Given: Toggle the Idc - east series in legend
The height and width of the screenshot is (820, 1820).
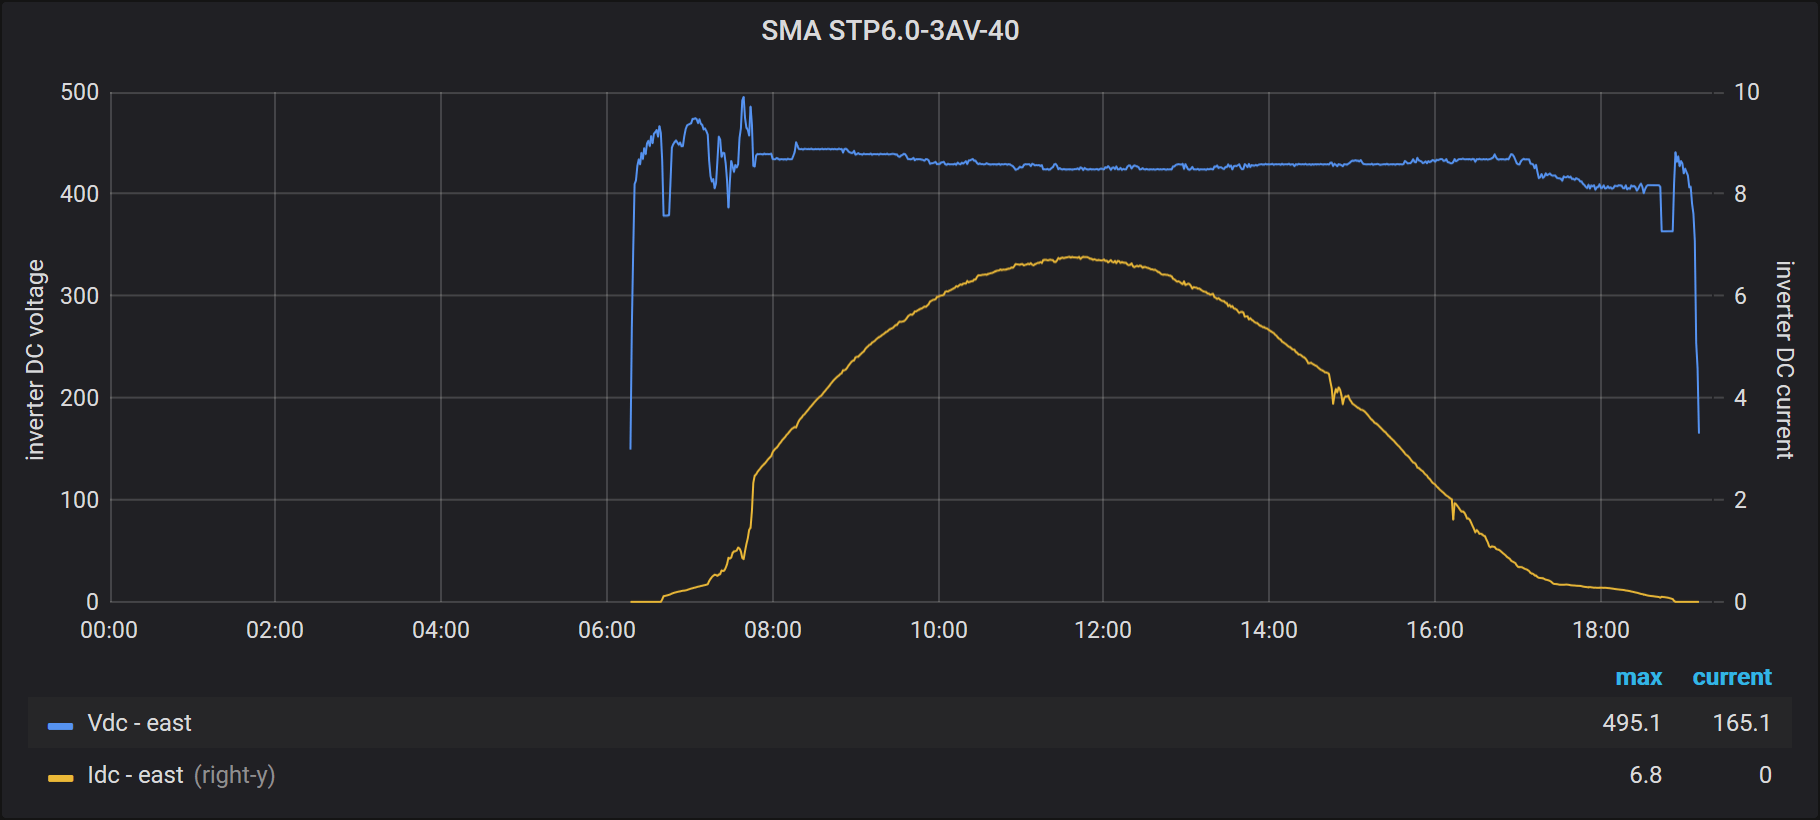Looking at the screenshot, I should pyautogui.click(x=135, y=775).
